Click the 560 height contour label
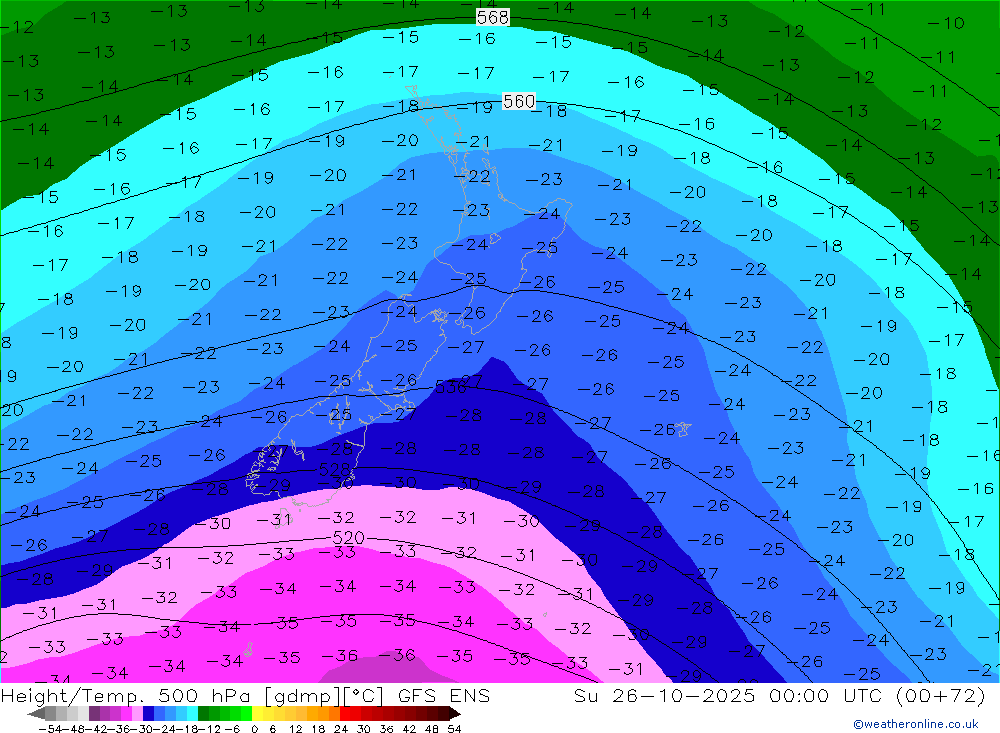 click(518, 101)
